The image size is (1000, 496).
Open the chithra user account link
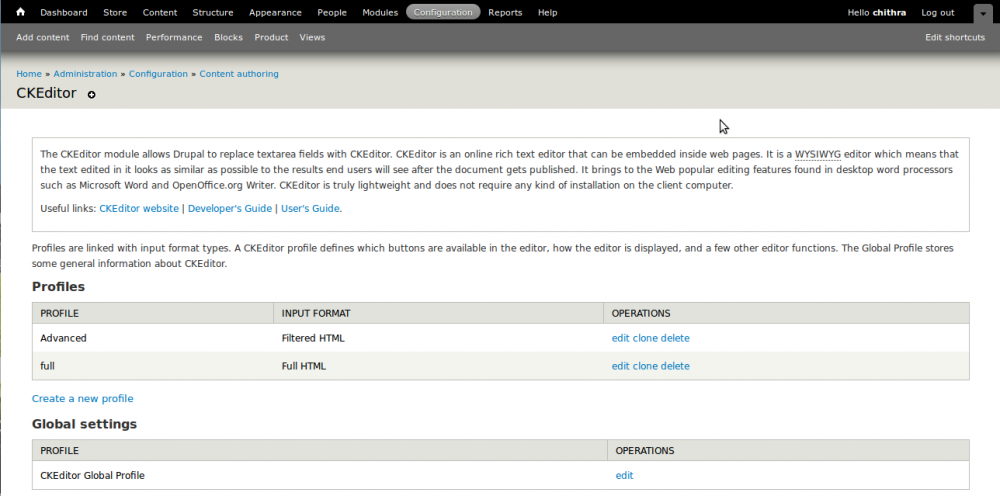pos(888,13)
